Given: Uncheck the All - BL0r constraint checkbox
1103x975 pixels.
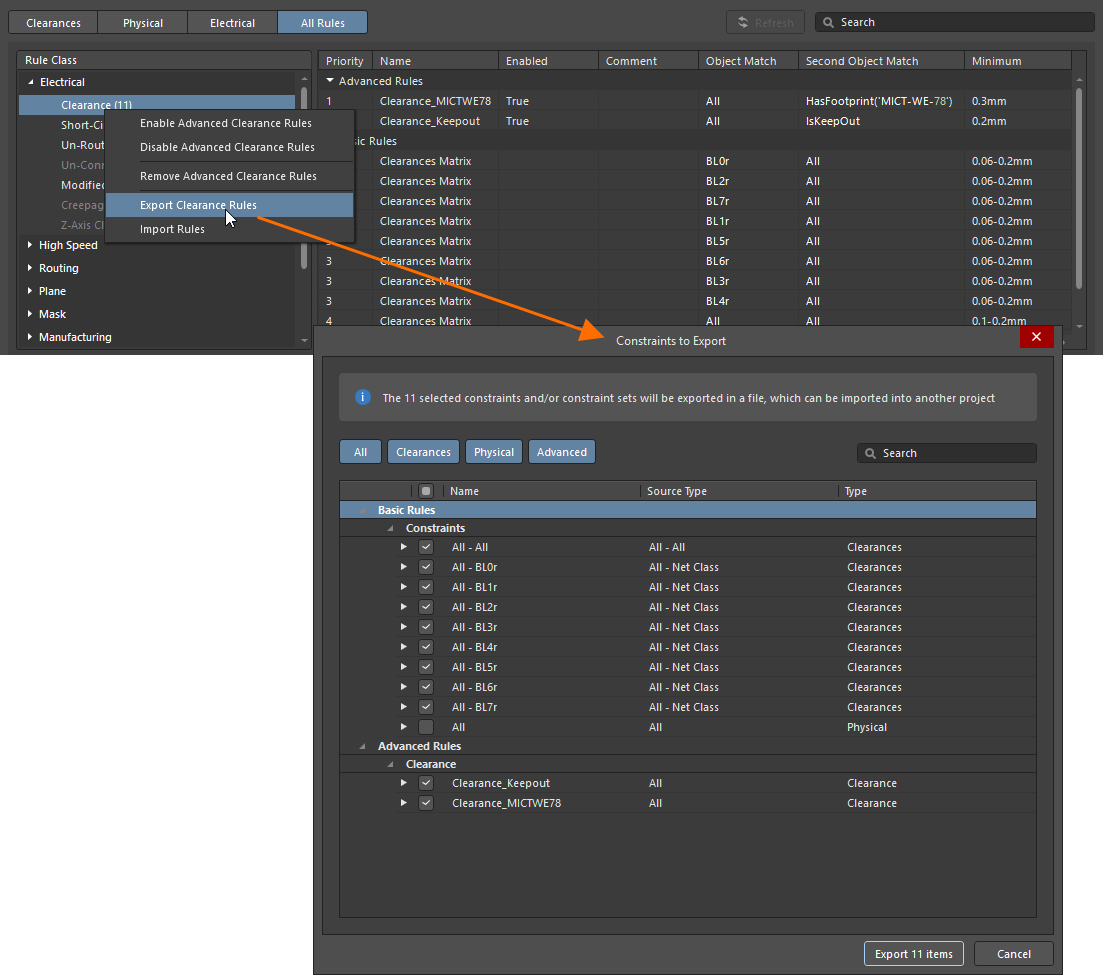Looking at the screenshot, I should tap(426, 567).
